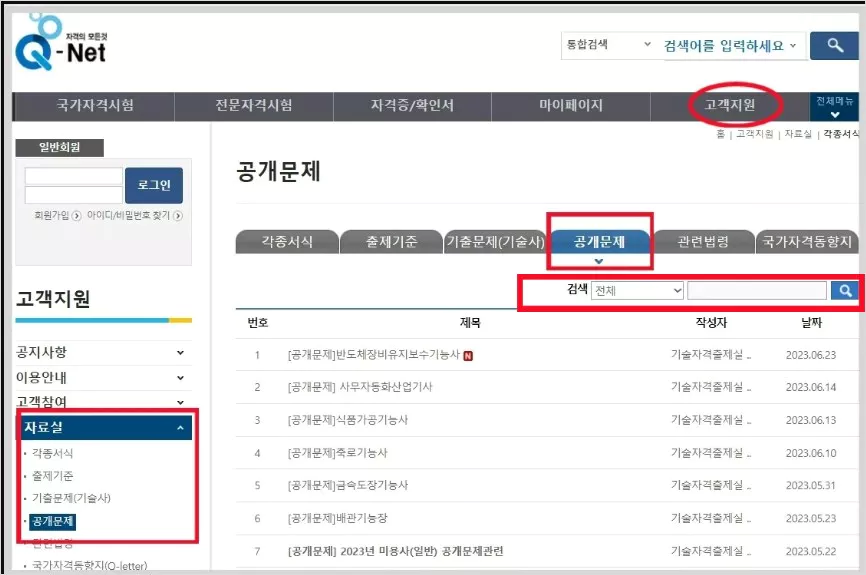The image size is (866, 575).
Task: Open 마이페이지 menu
Action: [x=571, y=106]
